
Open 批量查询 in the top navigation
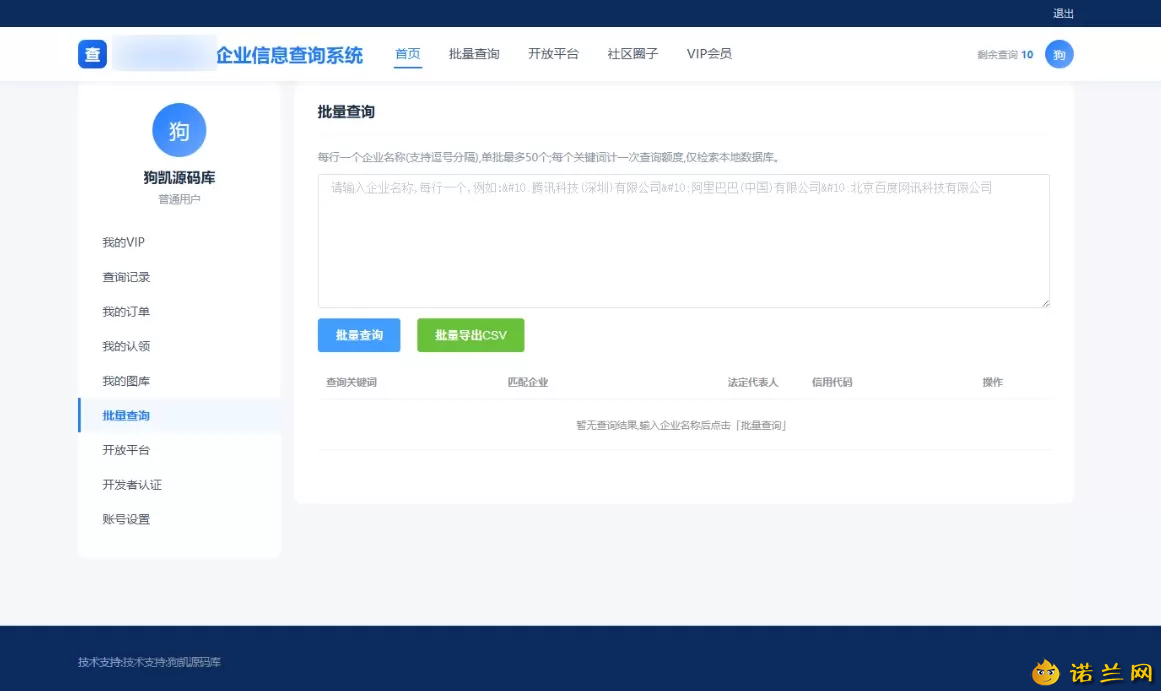click(x=474, y=54)
